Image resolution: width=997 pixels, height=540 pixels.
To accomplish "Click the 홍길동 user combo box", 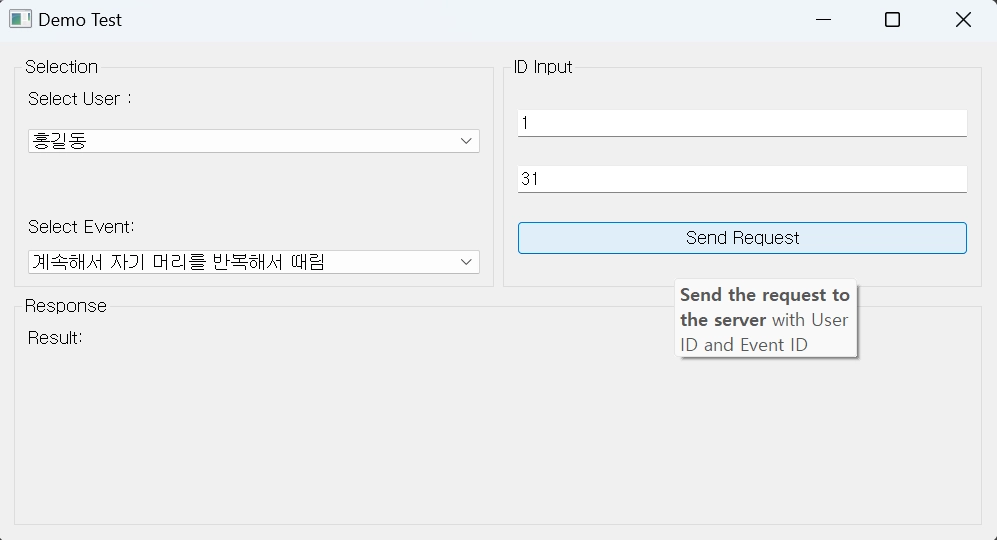I will (x=254, y=141).
